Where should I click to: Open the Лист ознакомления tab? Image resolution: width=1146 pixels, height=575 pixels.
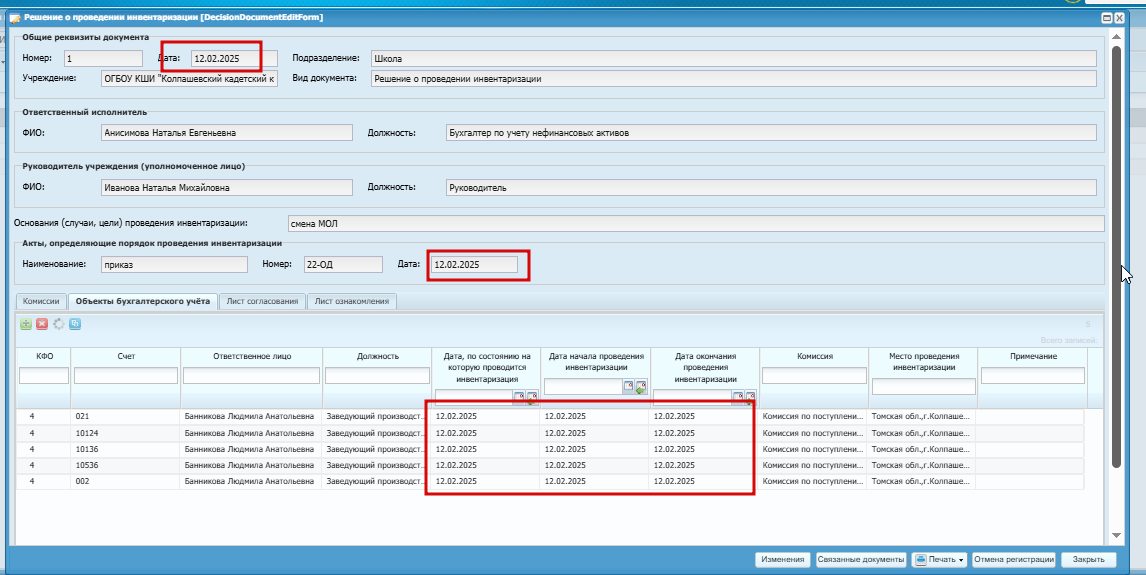pyautogui.click(x=352, y=301)
